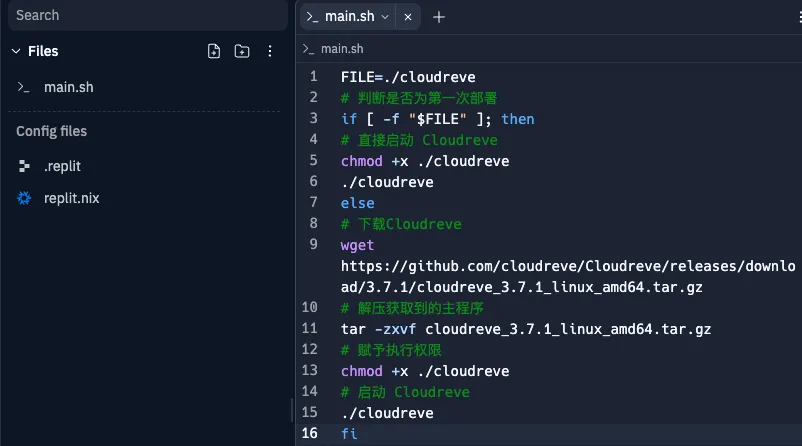The height and width of the screenshot is (446, 802).
Task: Collapse the Files section chevron
Action: [15, 51]
